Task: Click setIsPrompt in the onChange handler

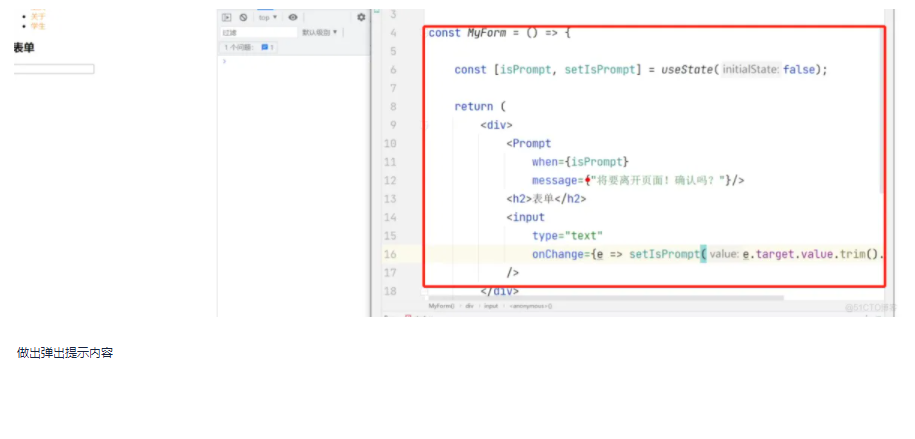Action: (664, 255)
